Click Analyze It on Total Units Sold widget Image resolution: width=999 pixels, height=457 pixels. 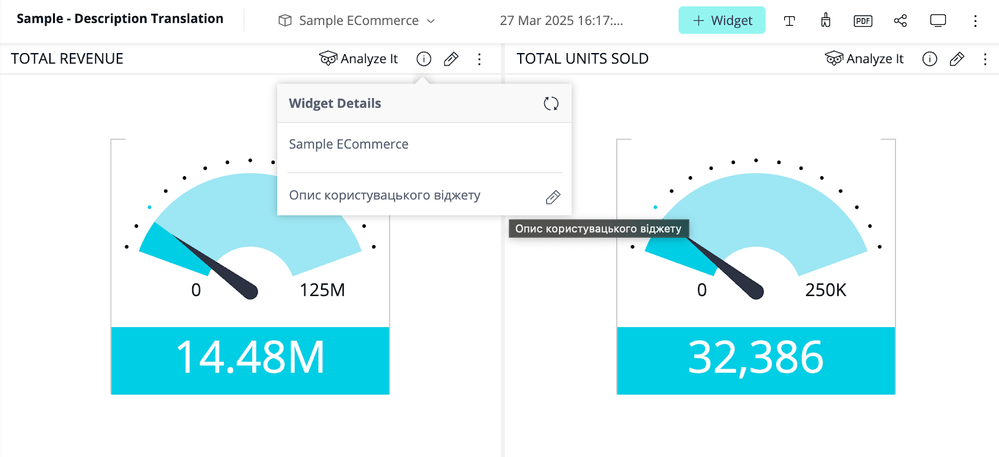pyautogui.click(x=864, y=59)
